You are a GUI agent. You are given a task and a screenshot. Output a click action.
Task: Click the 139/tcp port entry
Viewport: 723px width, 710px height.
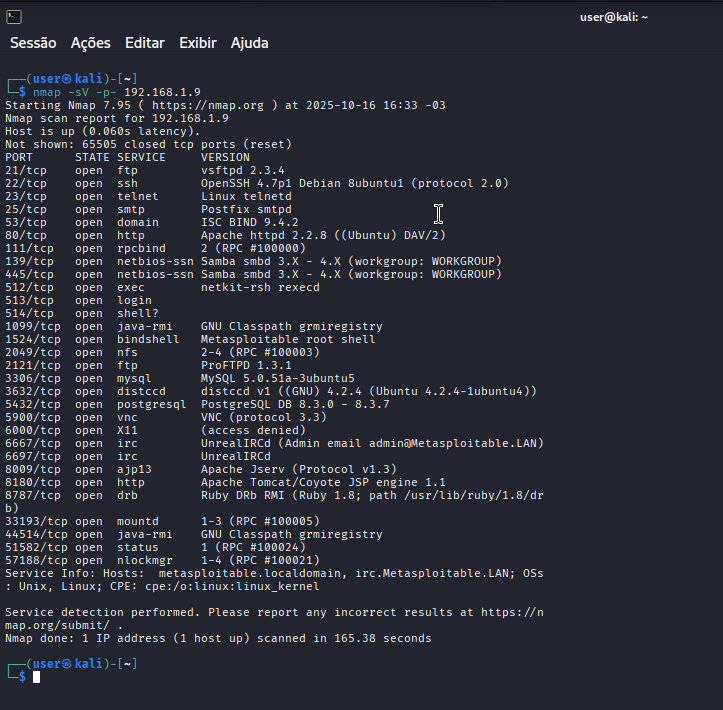point(30,261)
